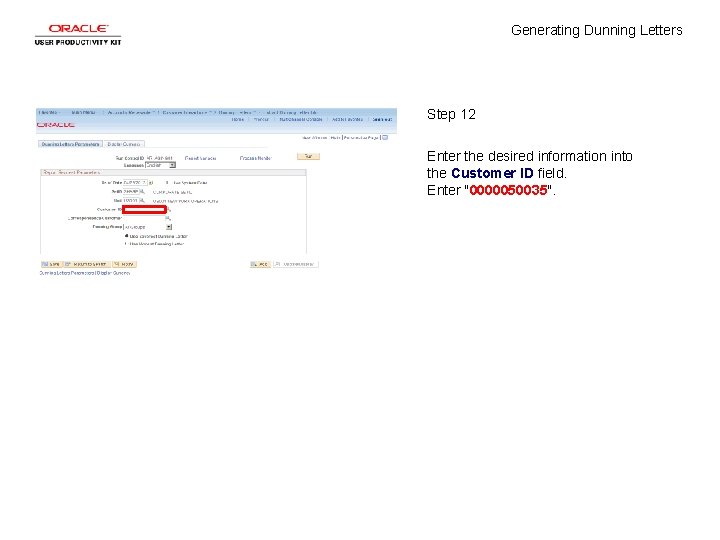Screen dimensions: 720x540
Task: Open the SetID lookup magnifier icon
Action: click(x=142, y=191)
